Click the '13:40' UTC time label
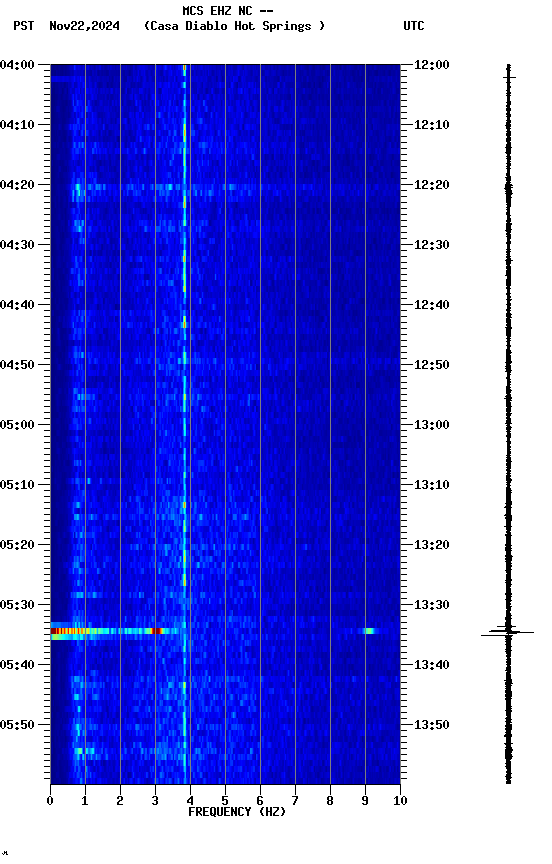 click(432, 665)
